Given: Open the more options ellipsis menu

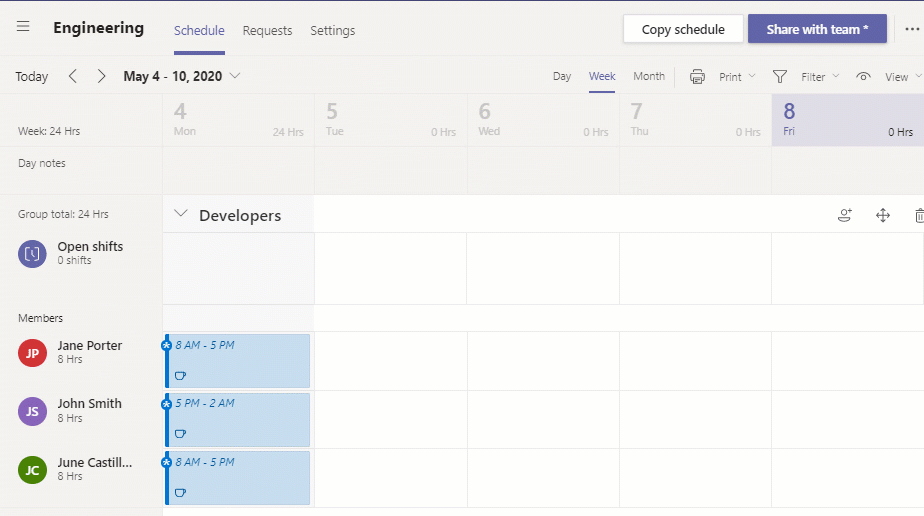Looking at the screenshot, I should [x=912, y=29].
